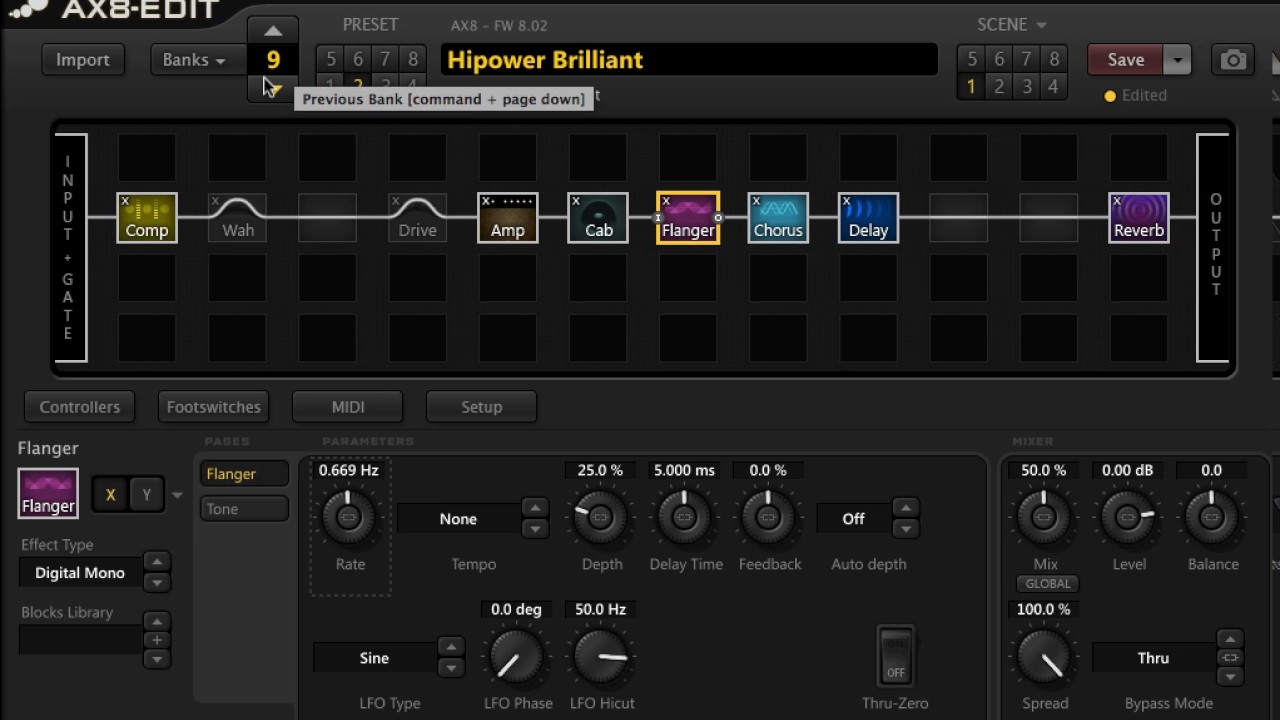Open the LFO Type Sine selector
The width and height of the screenshot is (1280, 720).
374,658
